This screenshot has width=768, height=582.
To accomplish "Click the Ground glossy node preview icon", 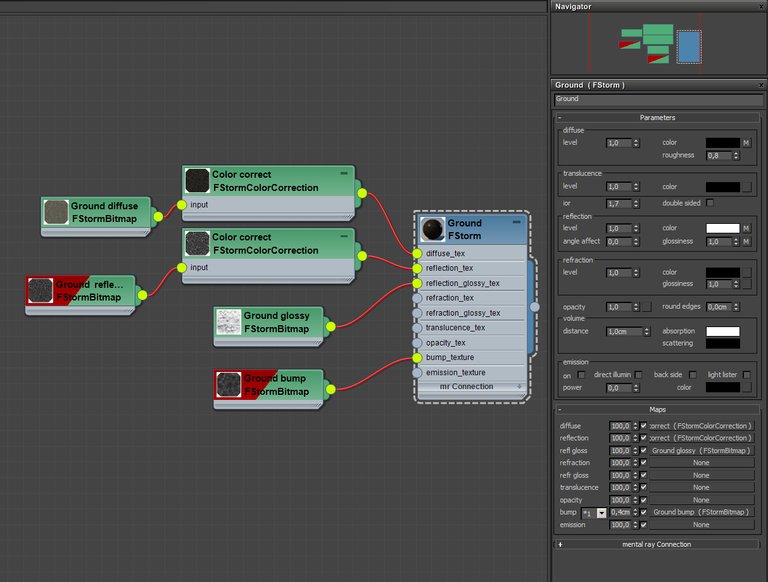I will [x=229, y=321].
